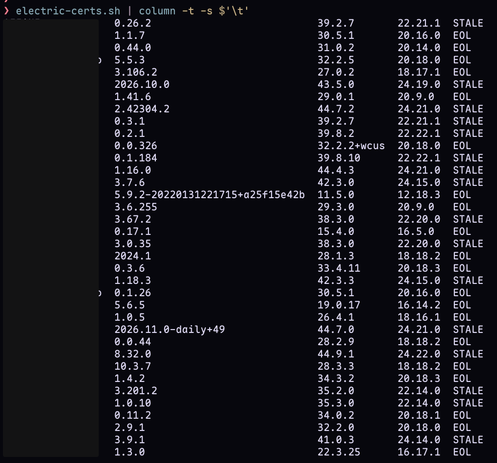Click STALE in the 2026.10.0 row

point(468,84)
